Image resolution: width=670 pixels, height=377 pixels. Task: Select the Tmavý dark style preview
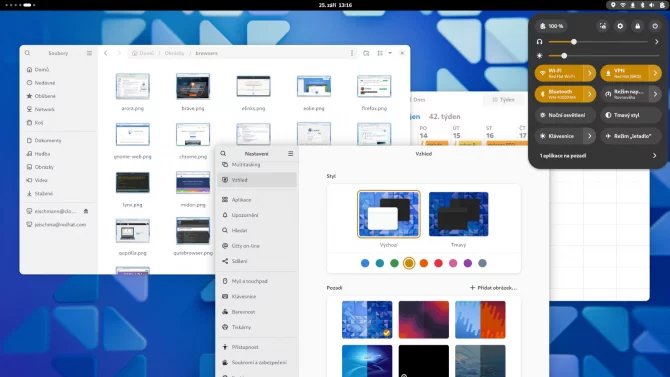point(458,214)
